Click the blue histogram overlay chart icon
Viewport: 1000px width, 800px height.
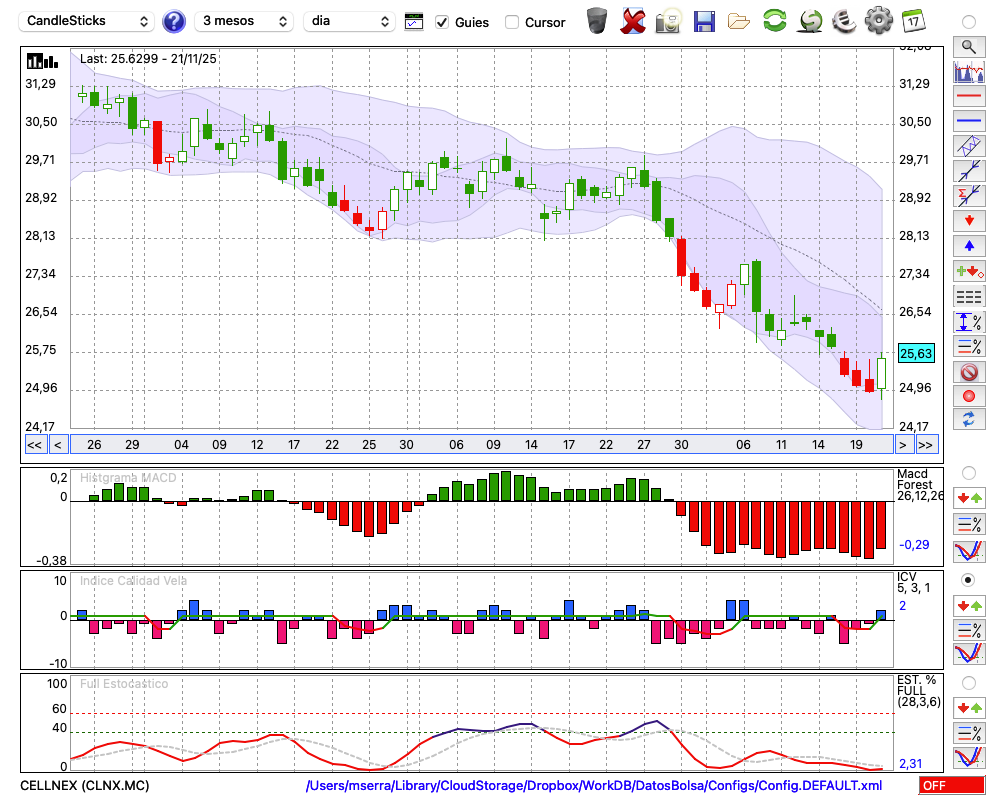969,71
